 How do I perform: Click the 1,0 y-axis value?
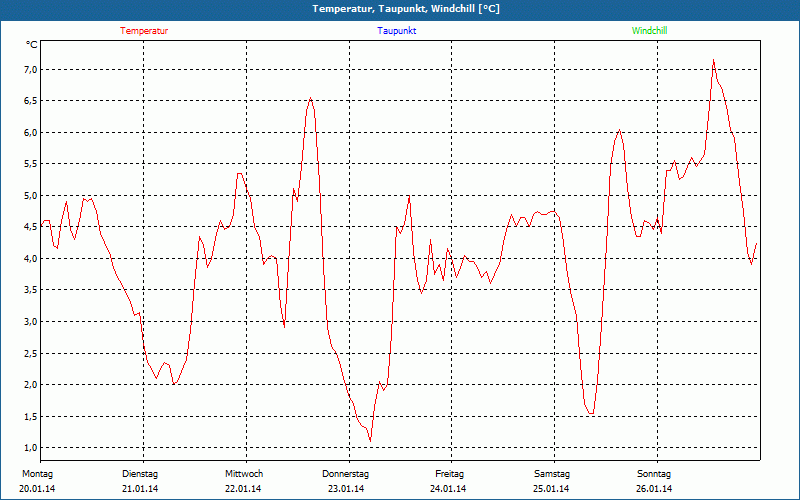[31, 448]
